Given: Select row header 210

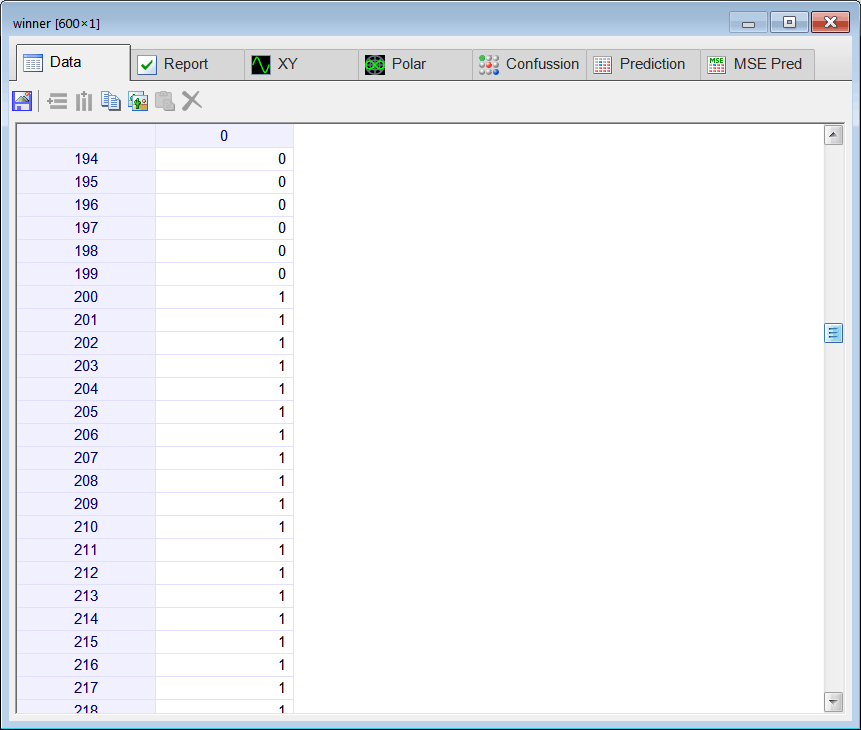Looking at the screenshot, I should click(x=86, y=527).
